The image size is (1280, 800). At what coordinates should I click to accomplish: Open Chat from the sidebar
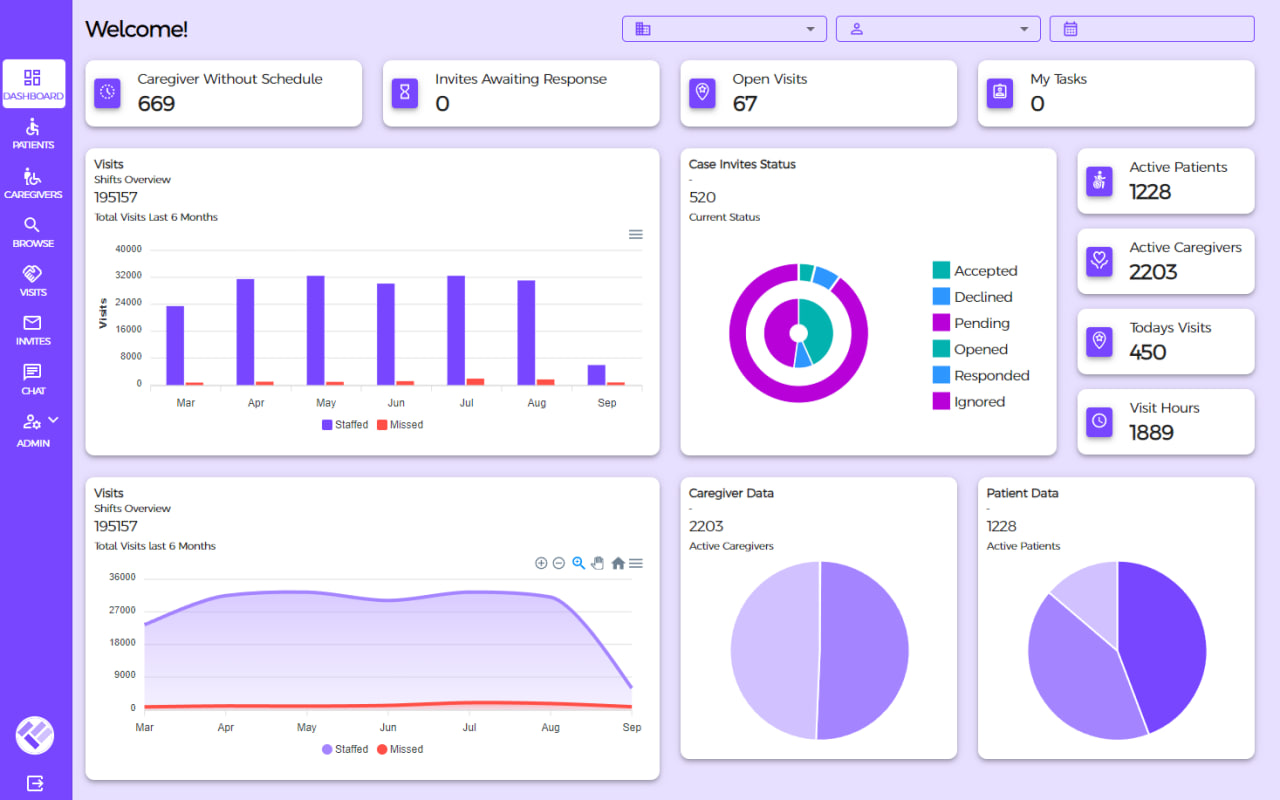click(x=34, y=376)
